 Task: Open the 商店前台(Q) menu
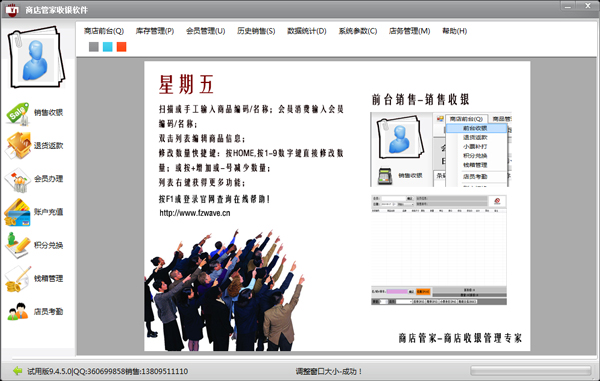pos(104,31)
